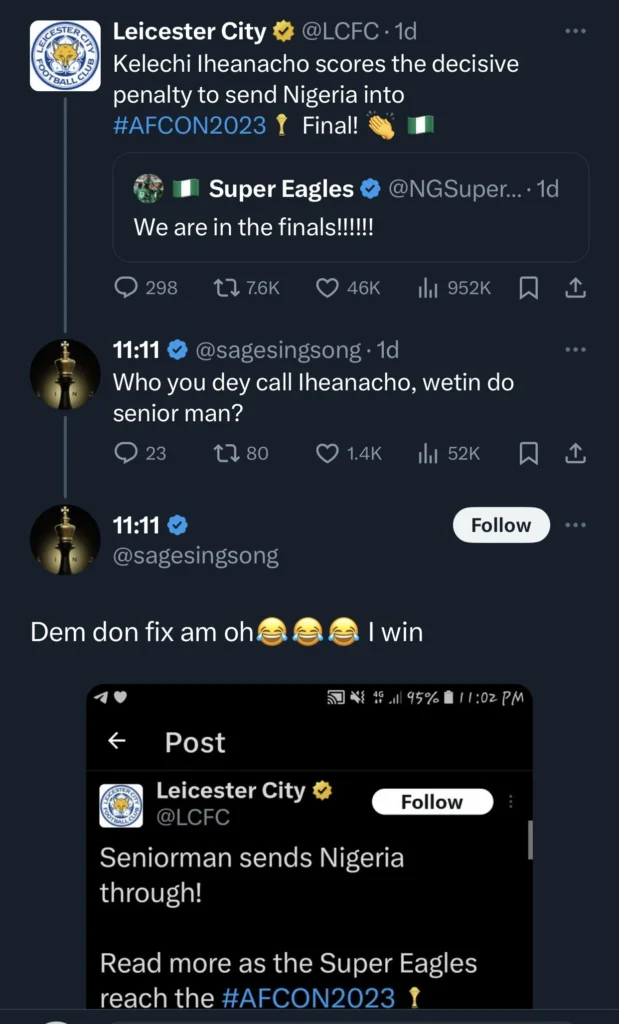Tap the verified badge next to Leicester City
The image size is (619, 1024).
coord(283,30)
